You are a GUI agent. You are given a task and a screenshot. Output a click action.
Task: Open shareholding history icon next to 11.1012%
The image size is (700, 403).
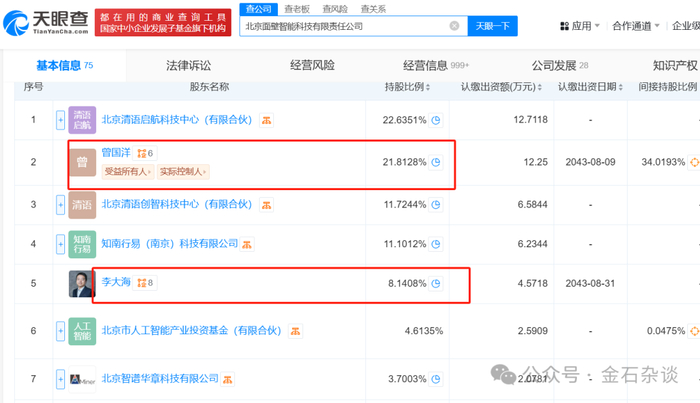click(436, 244)
